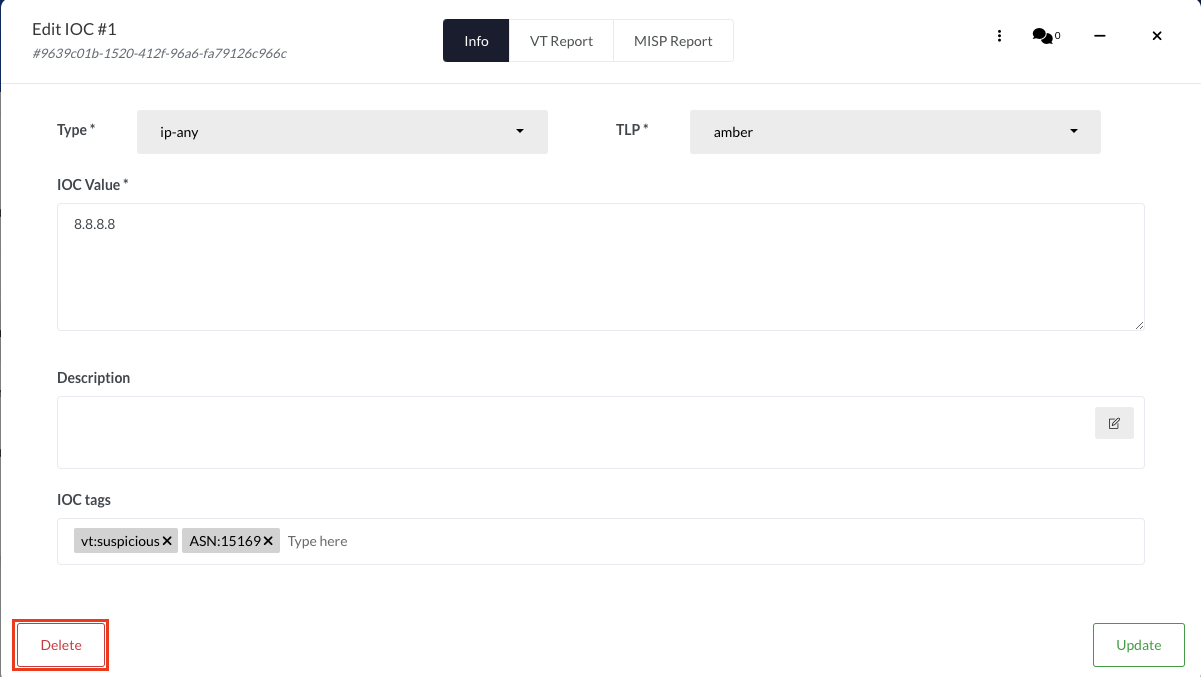1201x677 pixels.
Task: Switch to the Info tab
Action: tap(476, 41)
